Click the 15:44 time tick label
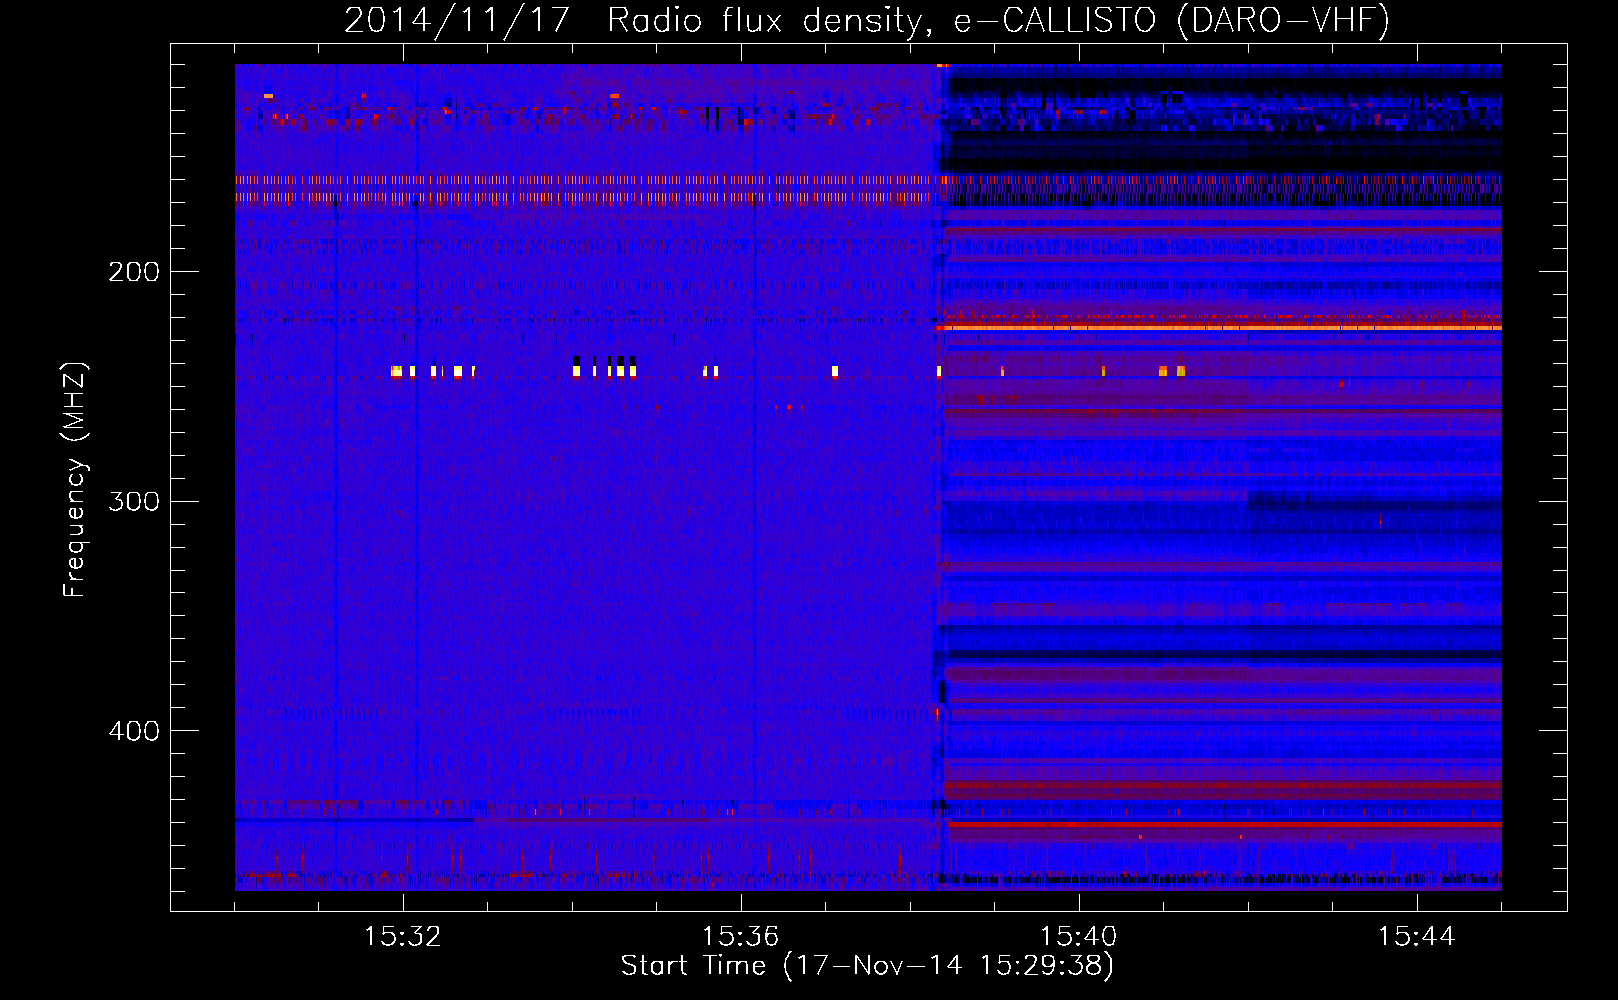The height and width of the screenshot is (1000, 1618). click(x=1417, y=937)
